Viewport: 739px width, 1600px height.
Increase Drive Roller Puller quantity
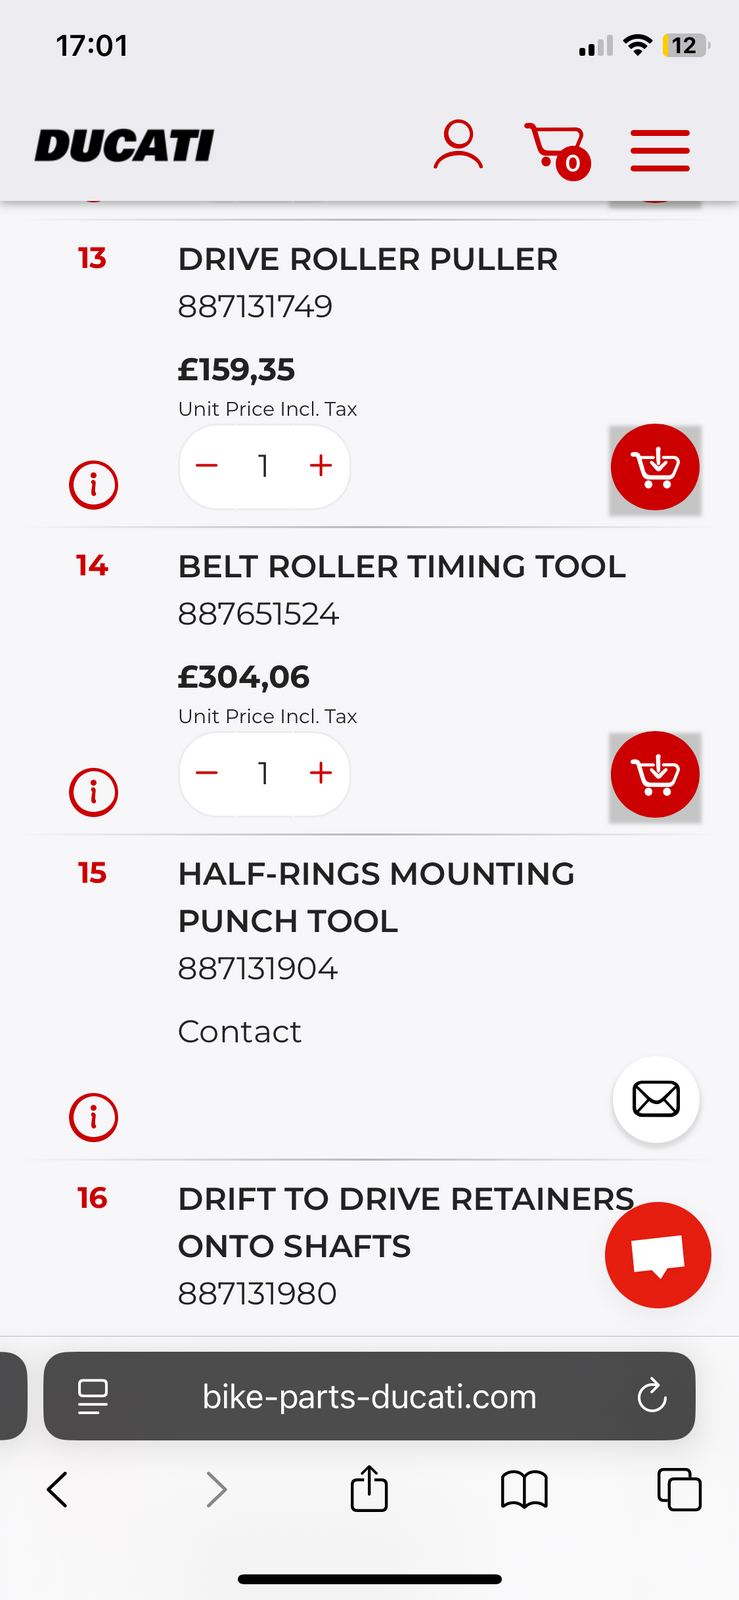point(321,466)
